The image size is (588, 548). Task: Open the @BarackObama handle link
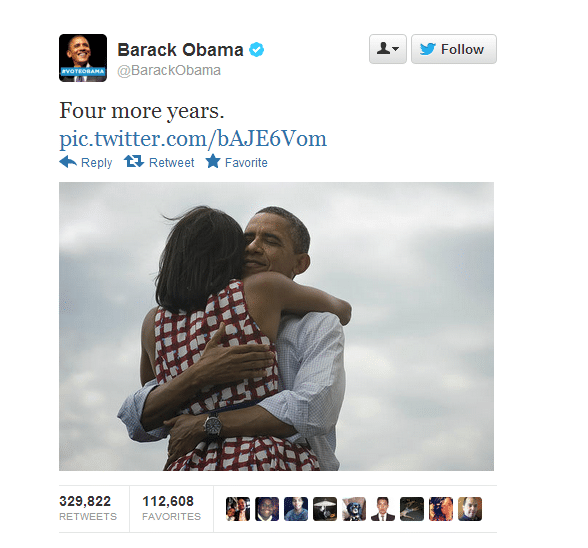point(169,71)
